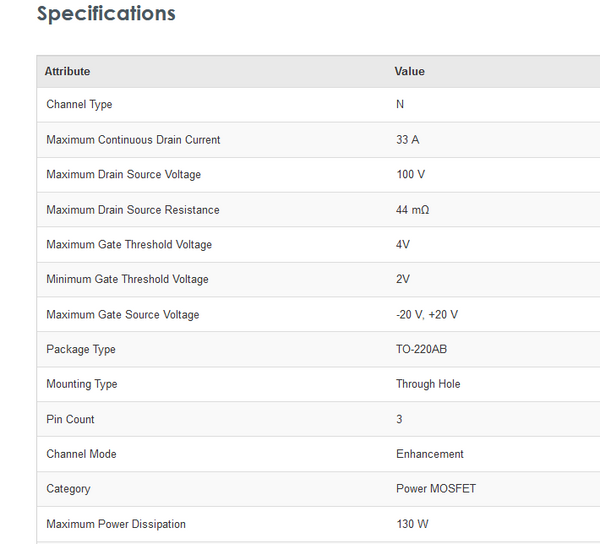Select the Attribute column header
Image resolution: width=600 pixels, height=544 pixels.
point(67,71)
